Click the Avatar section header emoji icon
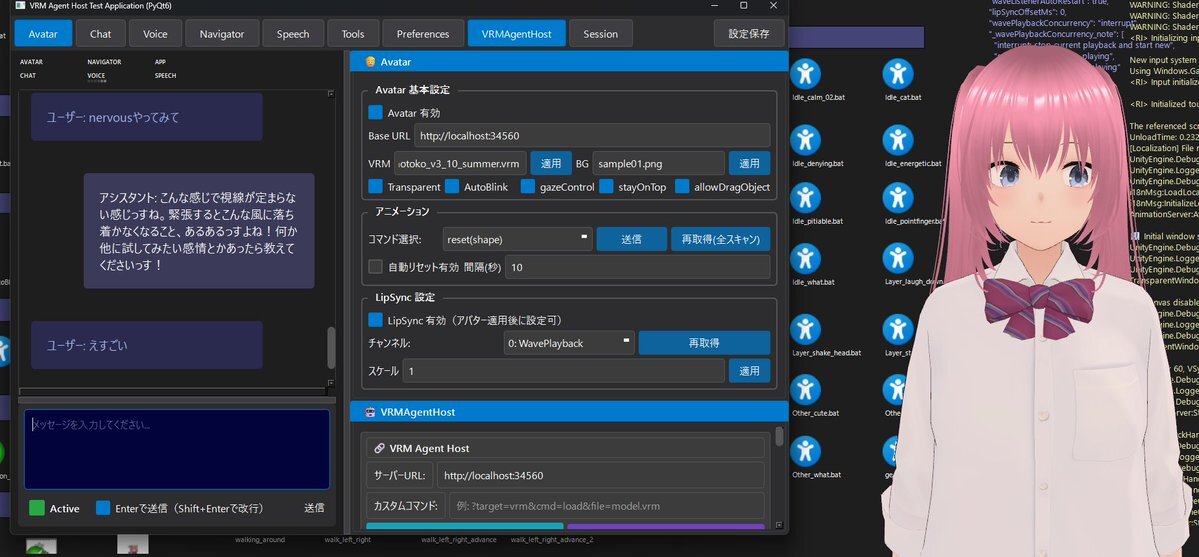Screen dimensions: 1199x557 pos(370,61)
